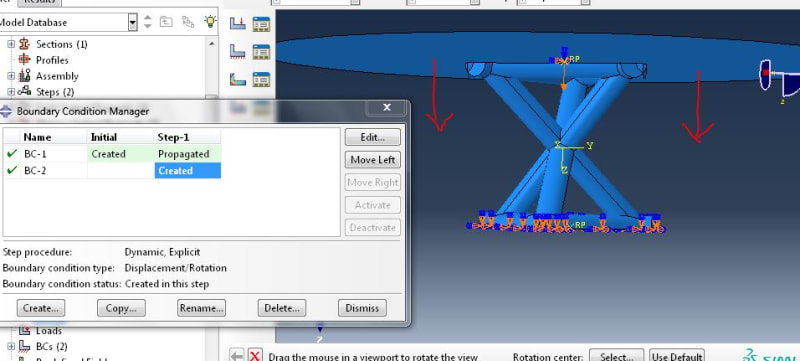Click the Initial column header
This screenshot has width=800, height=361.
121,137
